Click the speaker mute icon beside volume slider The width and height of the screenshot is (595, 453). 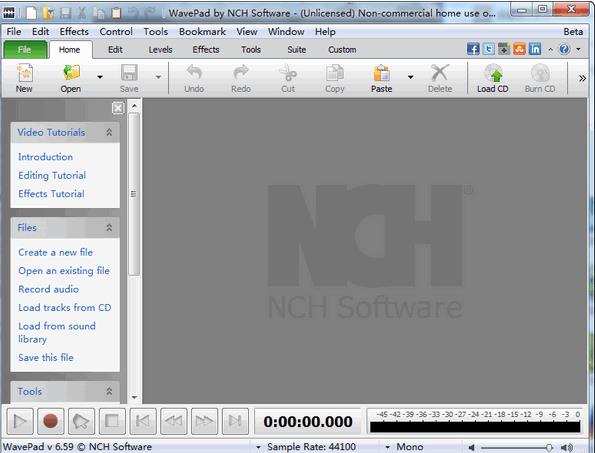(x=471, y=447)
